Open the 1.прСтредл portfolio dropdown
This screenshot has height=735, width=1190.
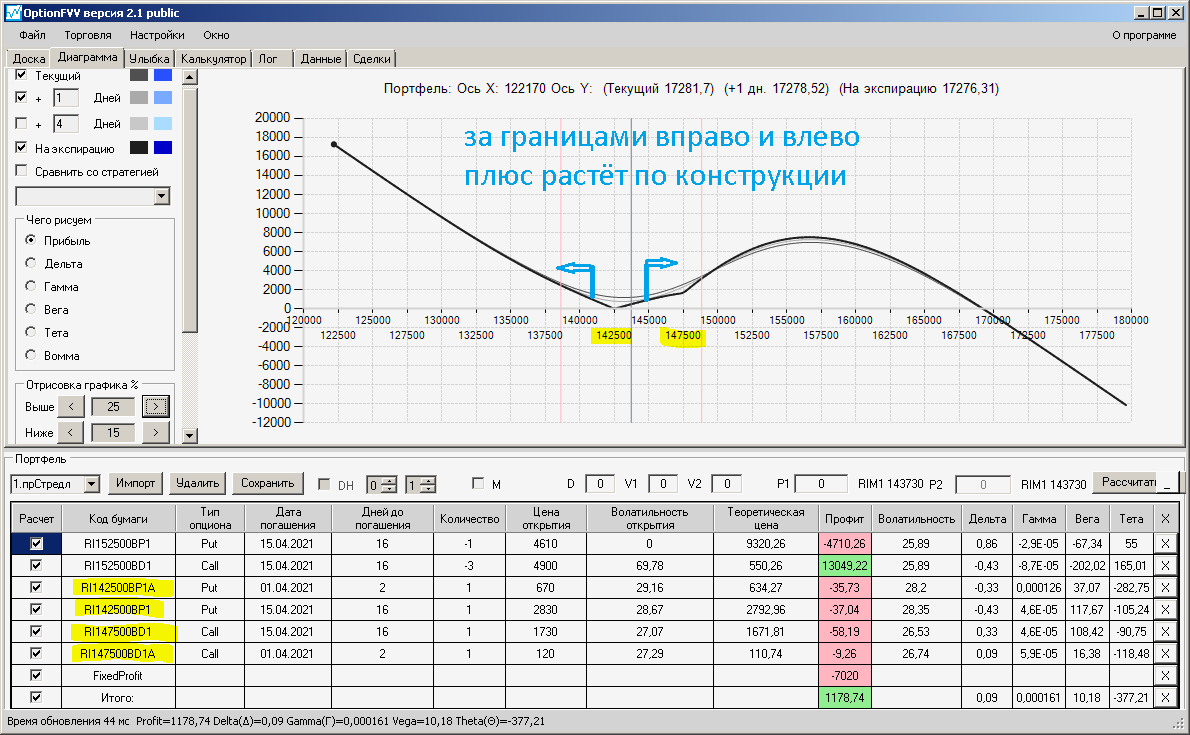point(92,484)
